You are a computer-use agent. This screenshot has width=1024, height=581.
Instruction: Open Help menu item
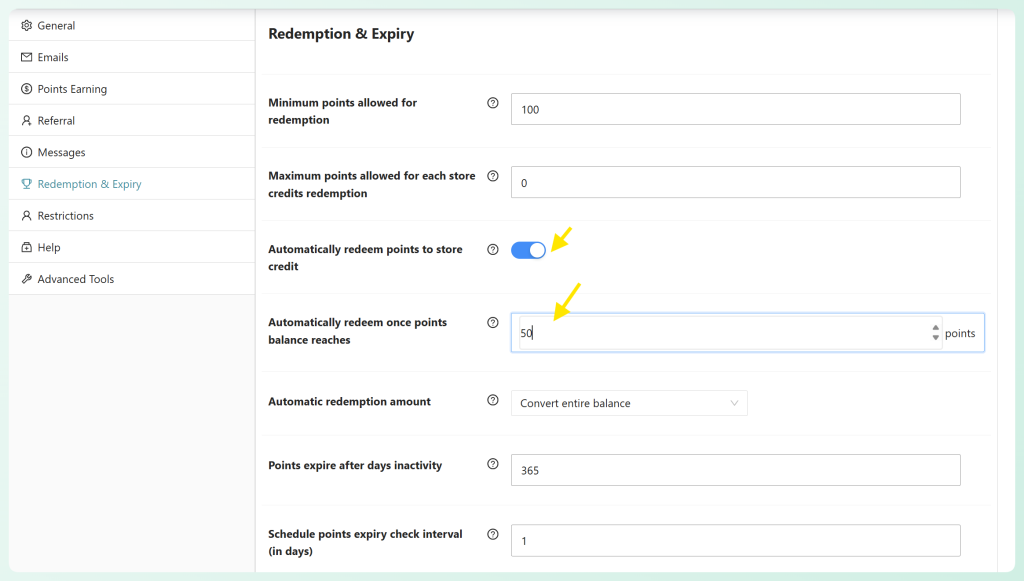tap(132, 247)
